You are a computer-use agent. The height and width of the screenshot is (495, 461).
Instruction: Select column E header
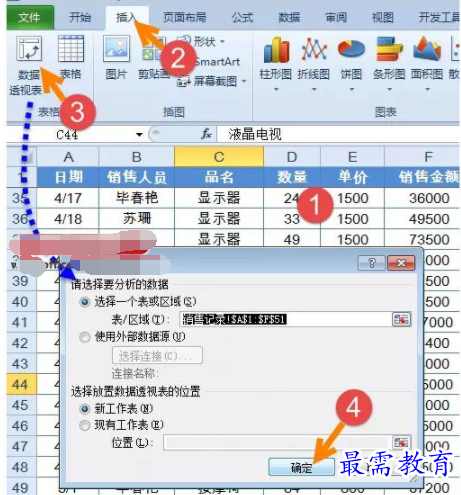(352, 157)
